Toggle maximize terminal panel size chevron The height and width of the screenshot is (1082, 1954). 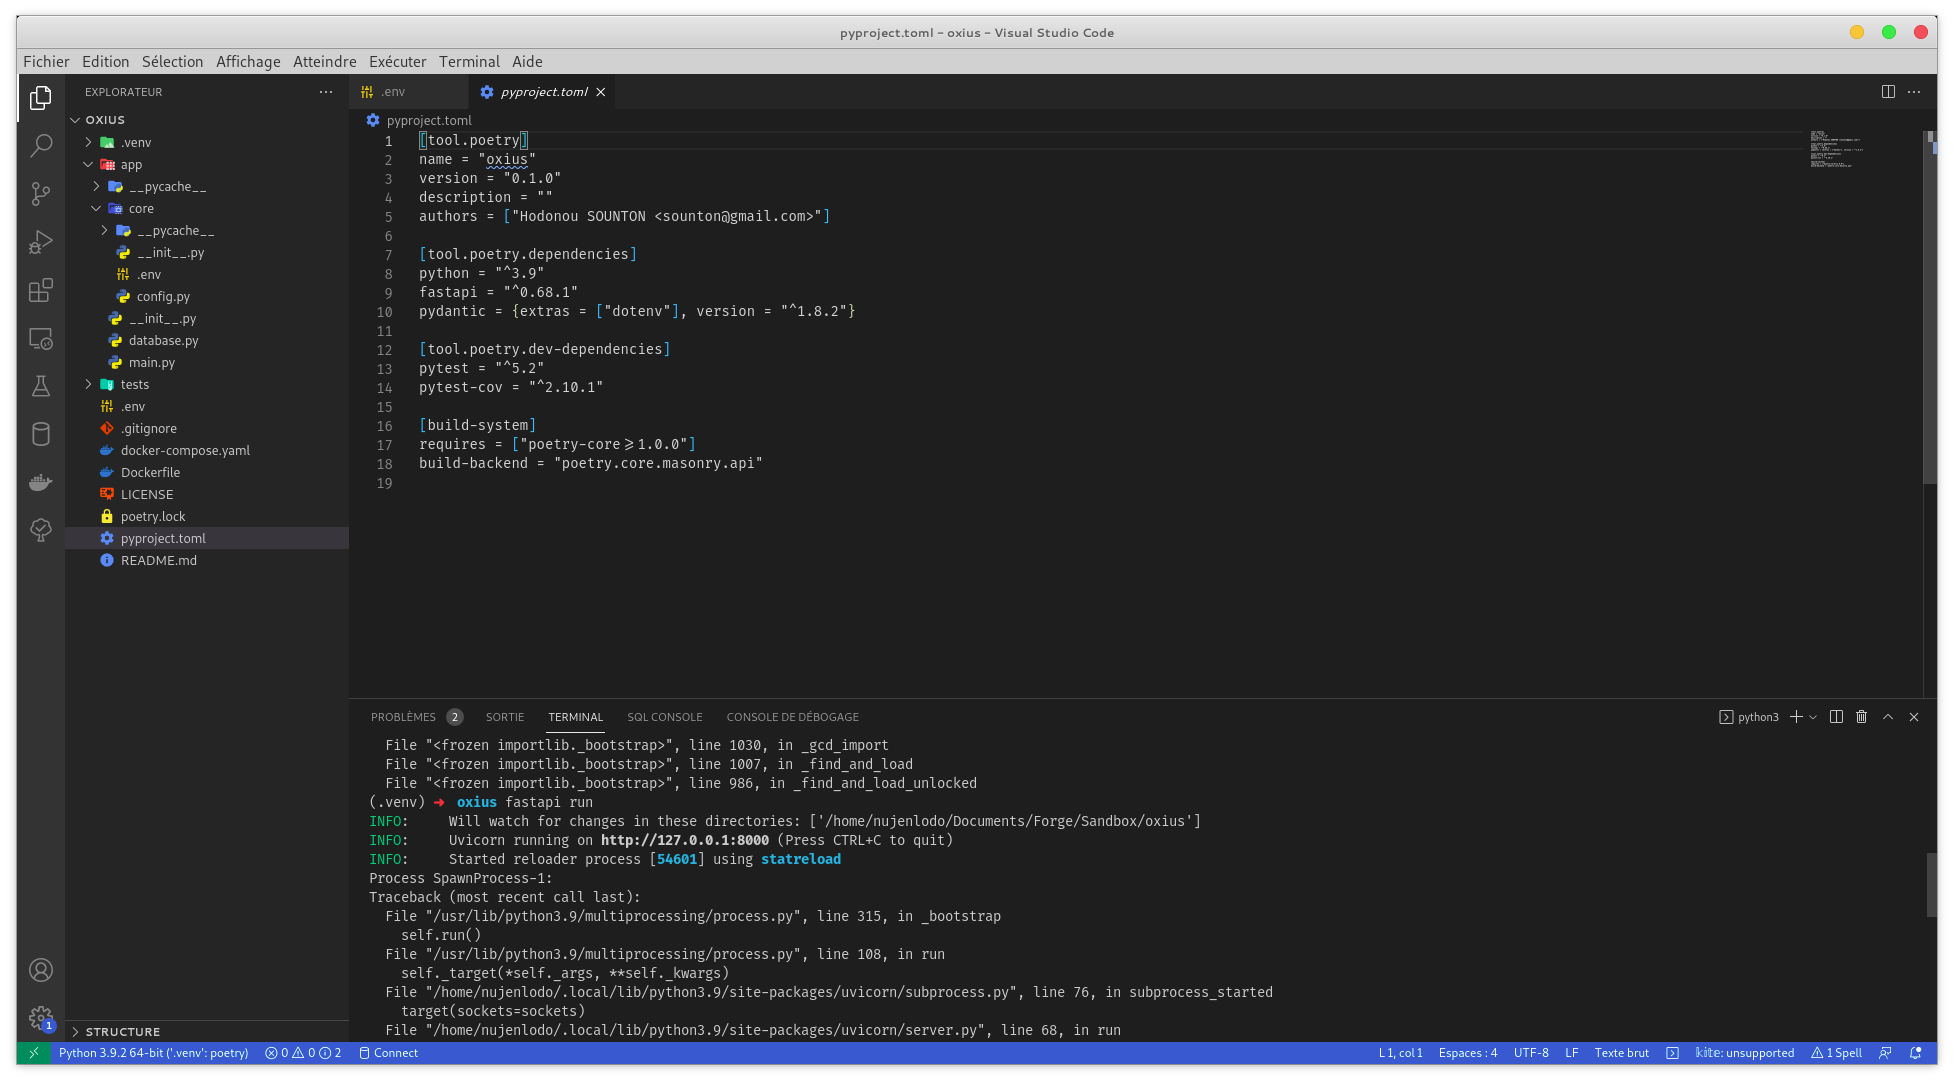click(1888, 717)
